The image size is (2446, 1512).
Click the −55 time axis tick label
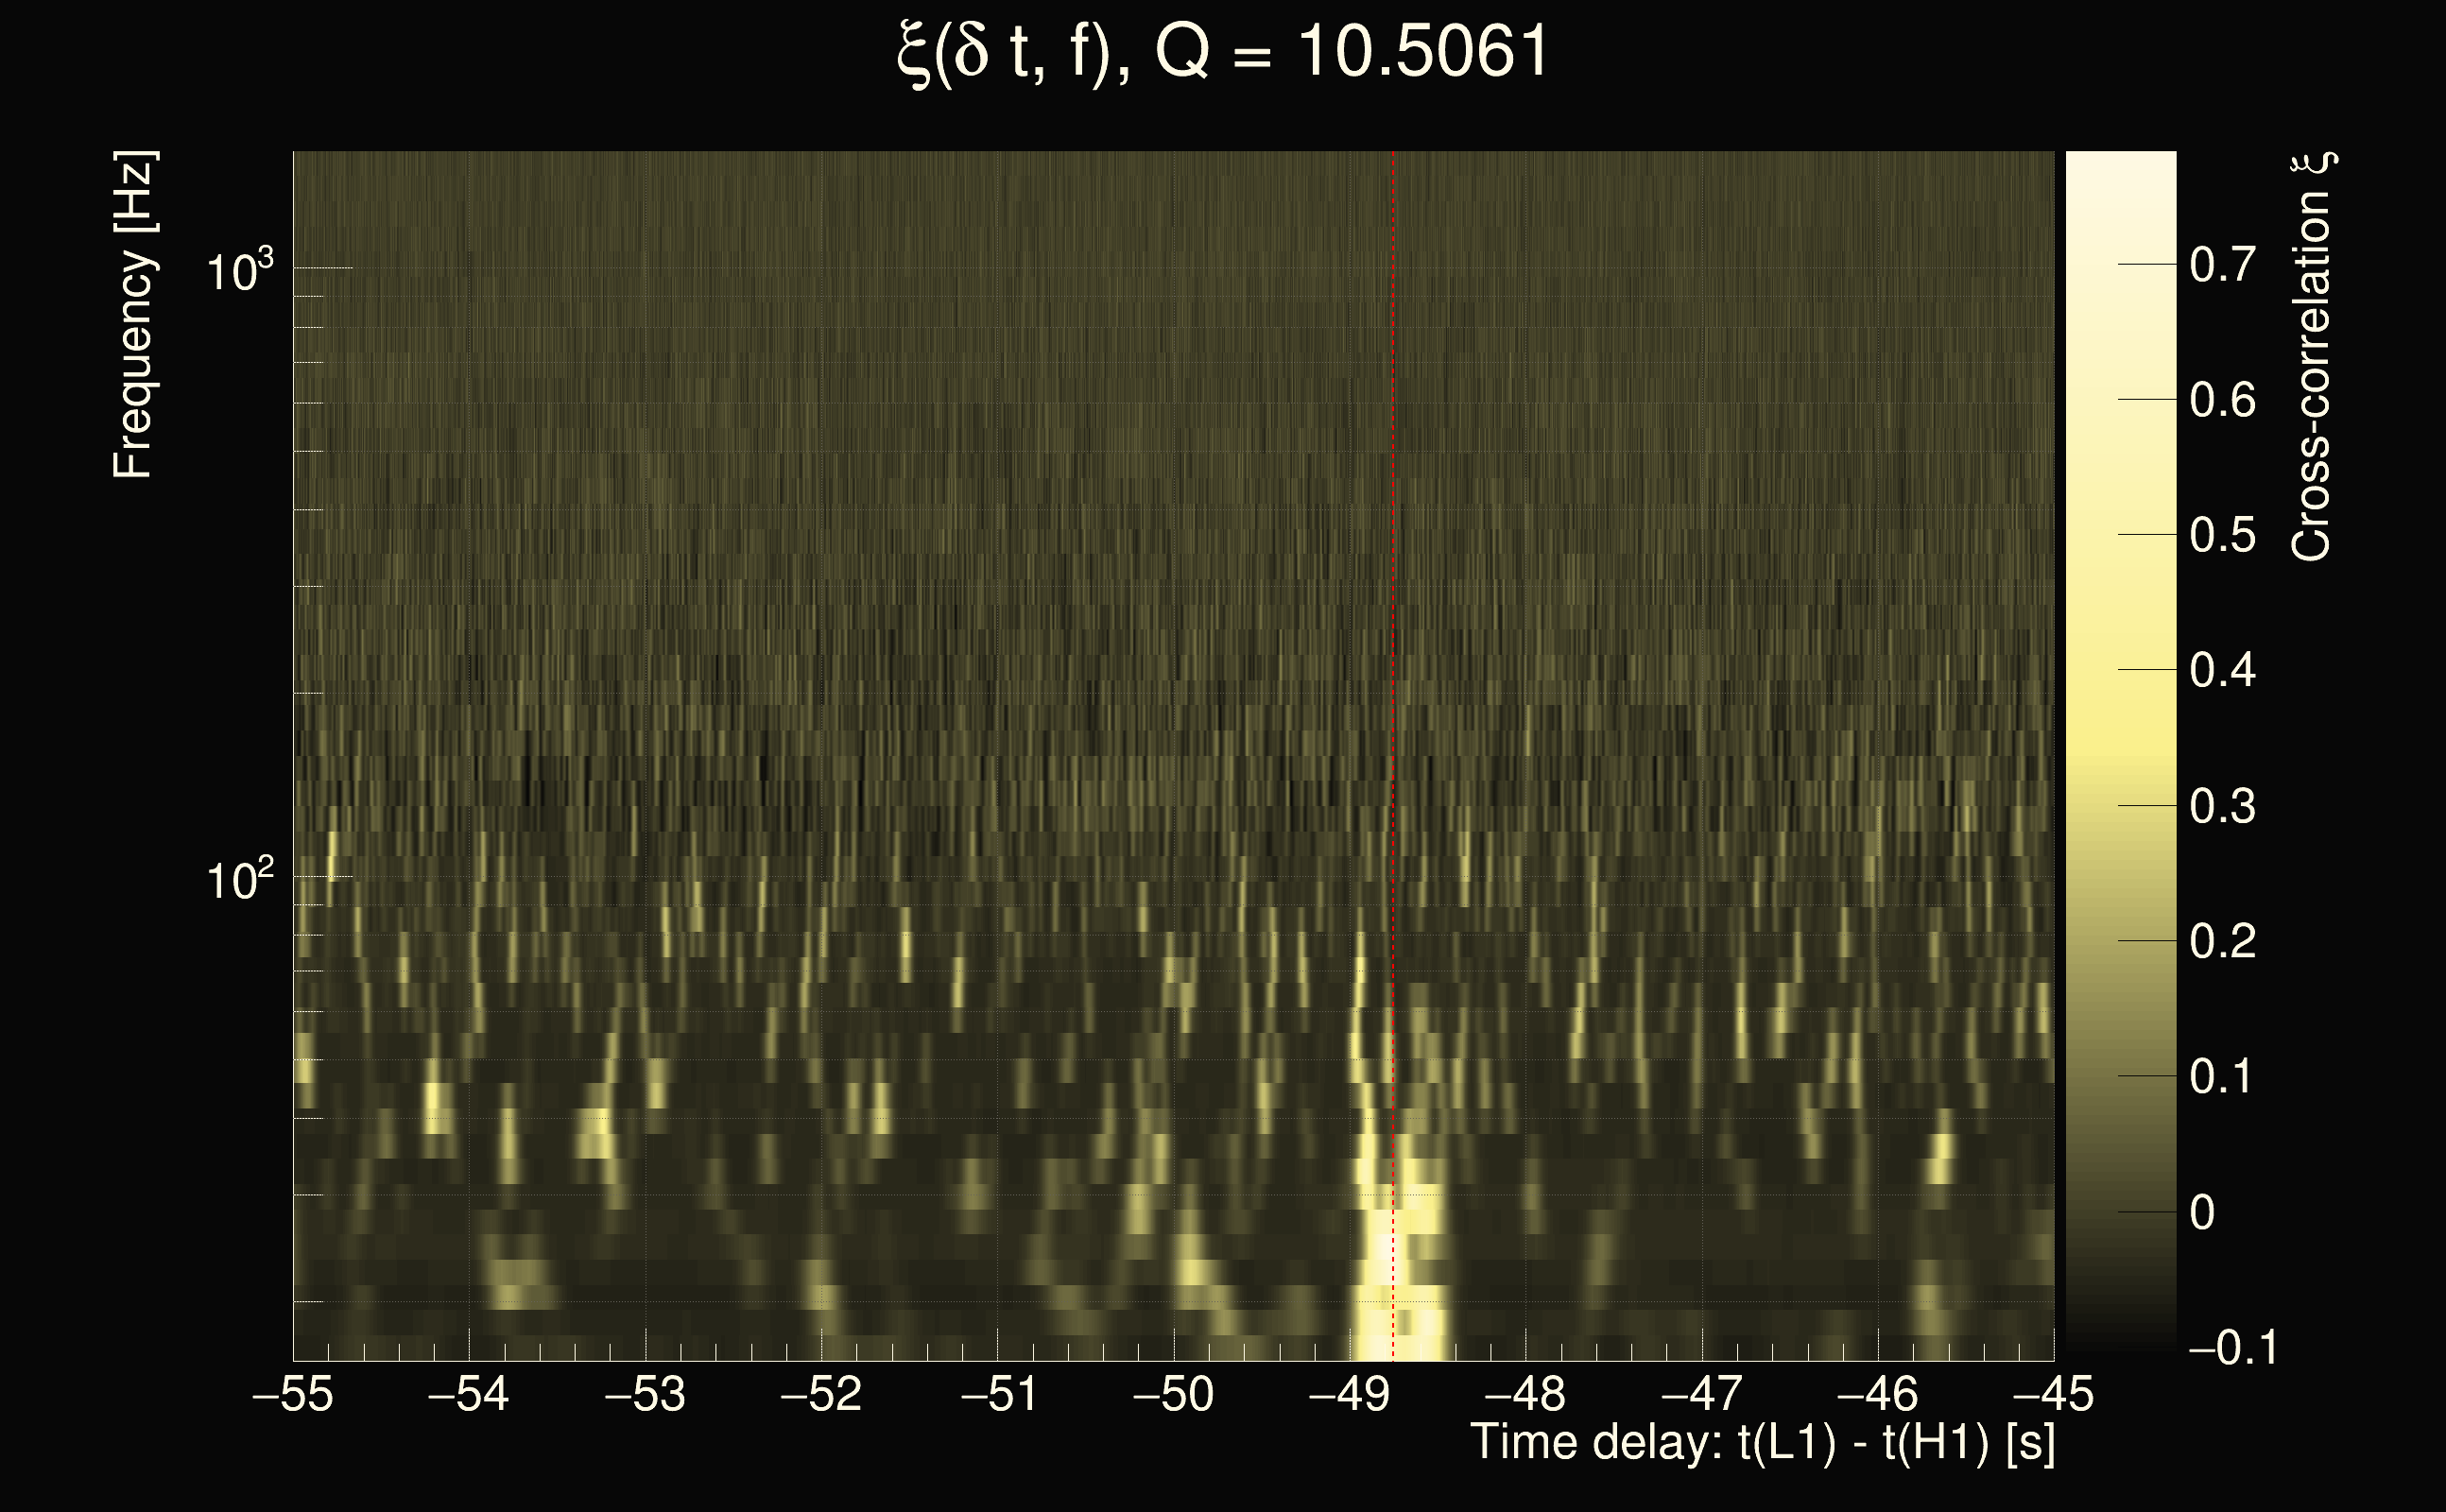coord(293,1394)
